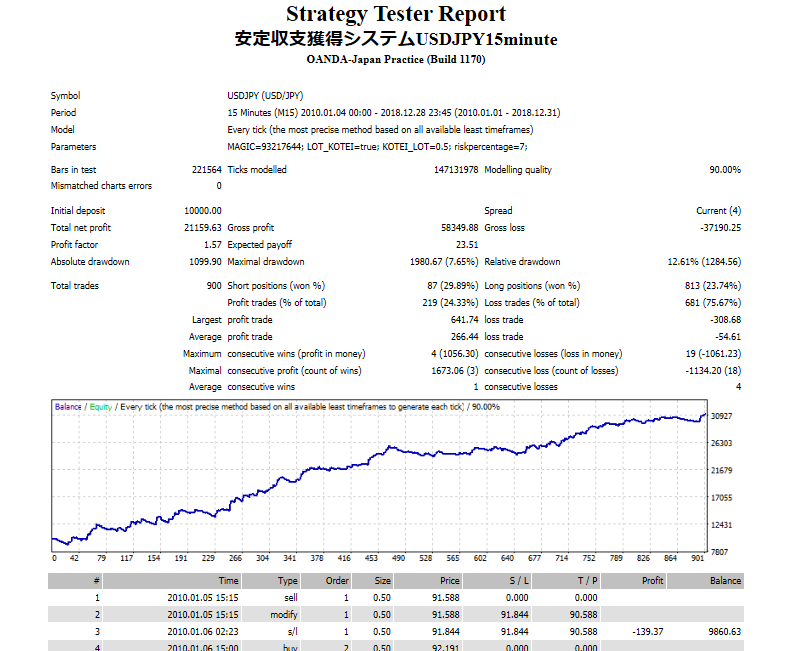Click the profit value -139.37 in row 3
This screenshot has height=651, width=804.
648,632
